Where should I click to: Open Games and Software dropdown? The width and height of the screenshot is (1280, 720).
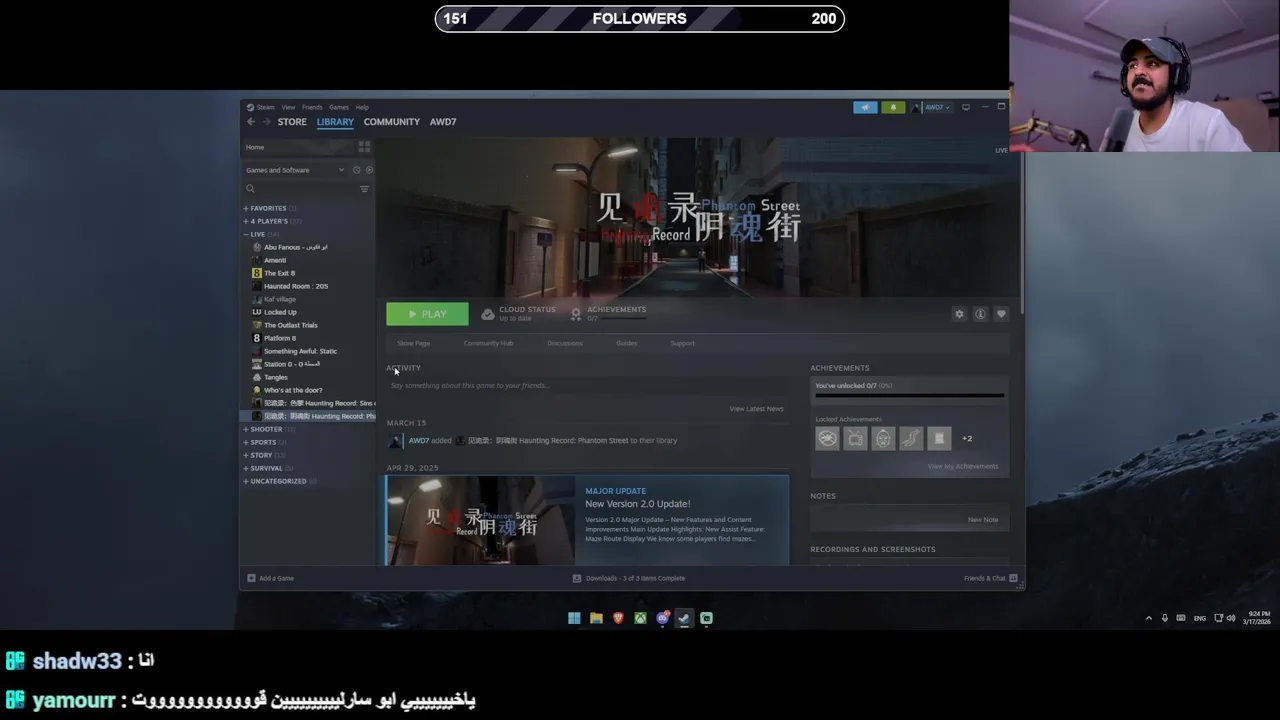click(295, 170)
